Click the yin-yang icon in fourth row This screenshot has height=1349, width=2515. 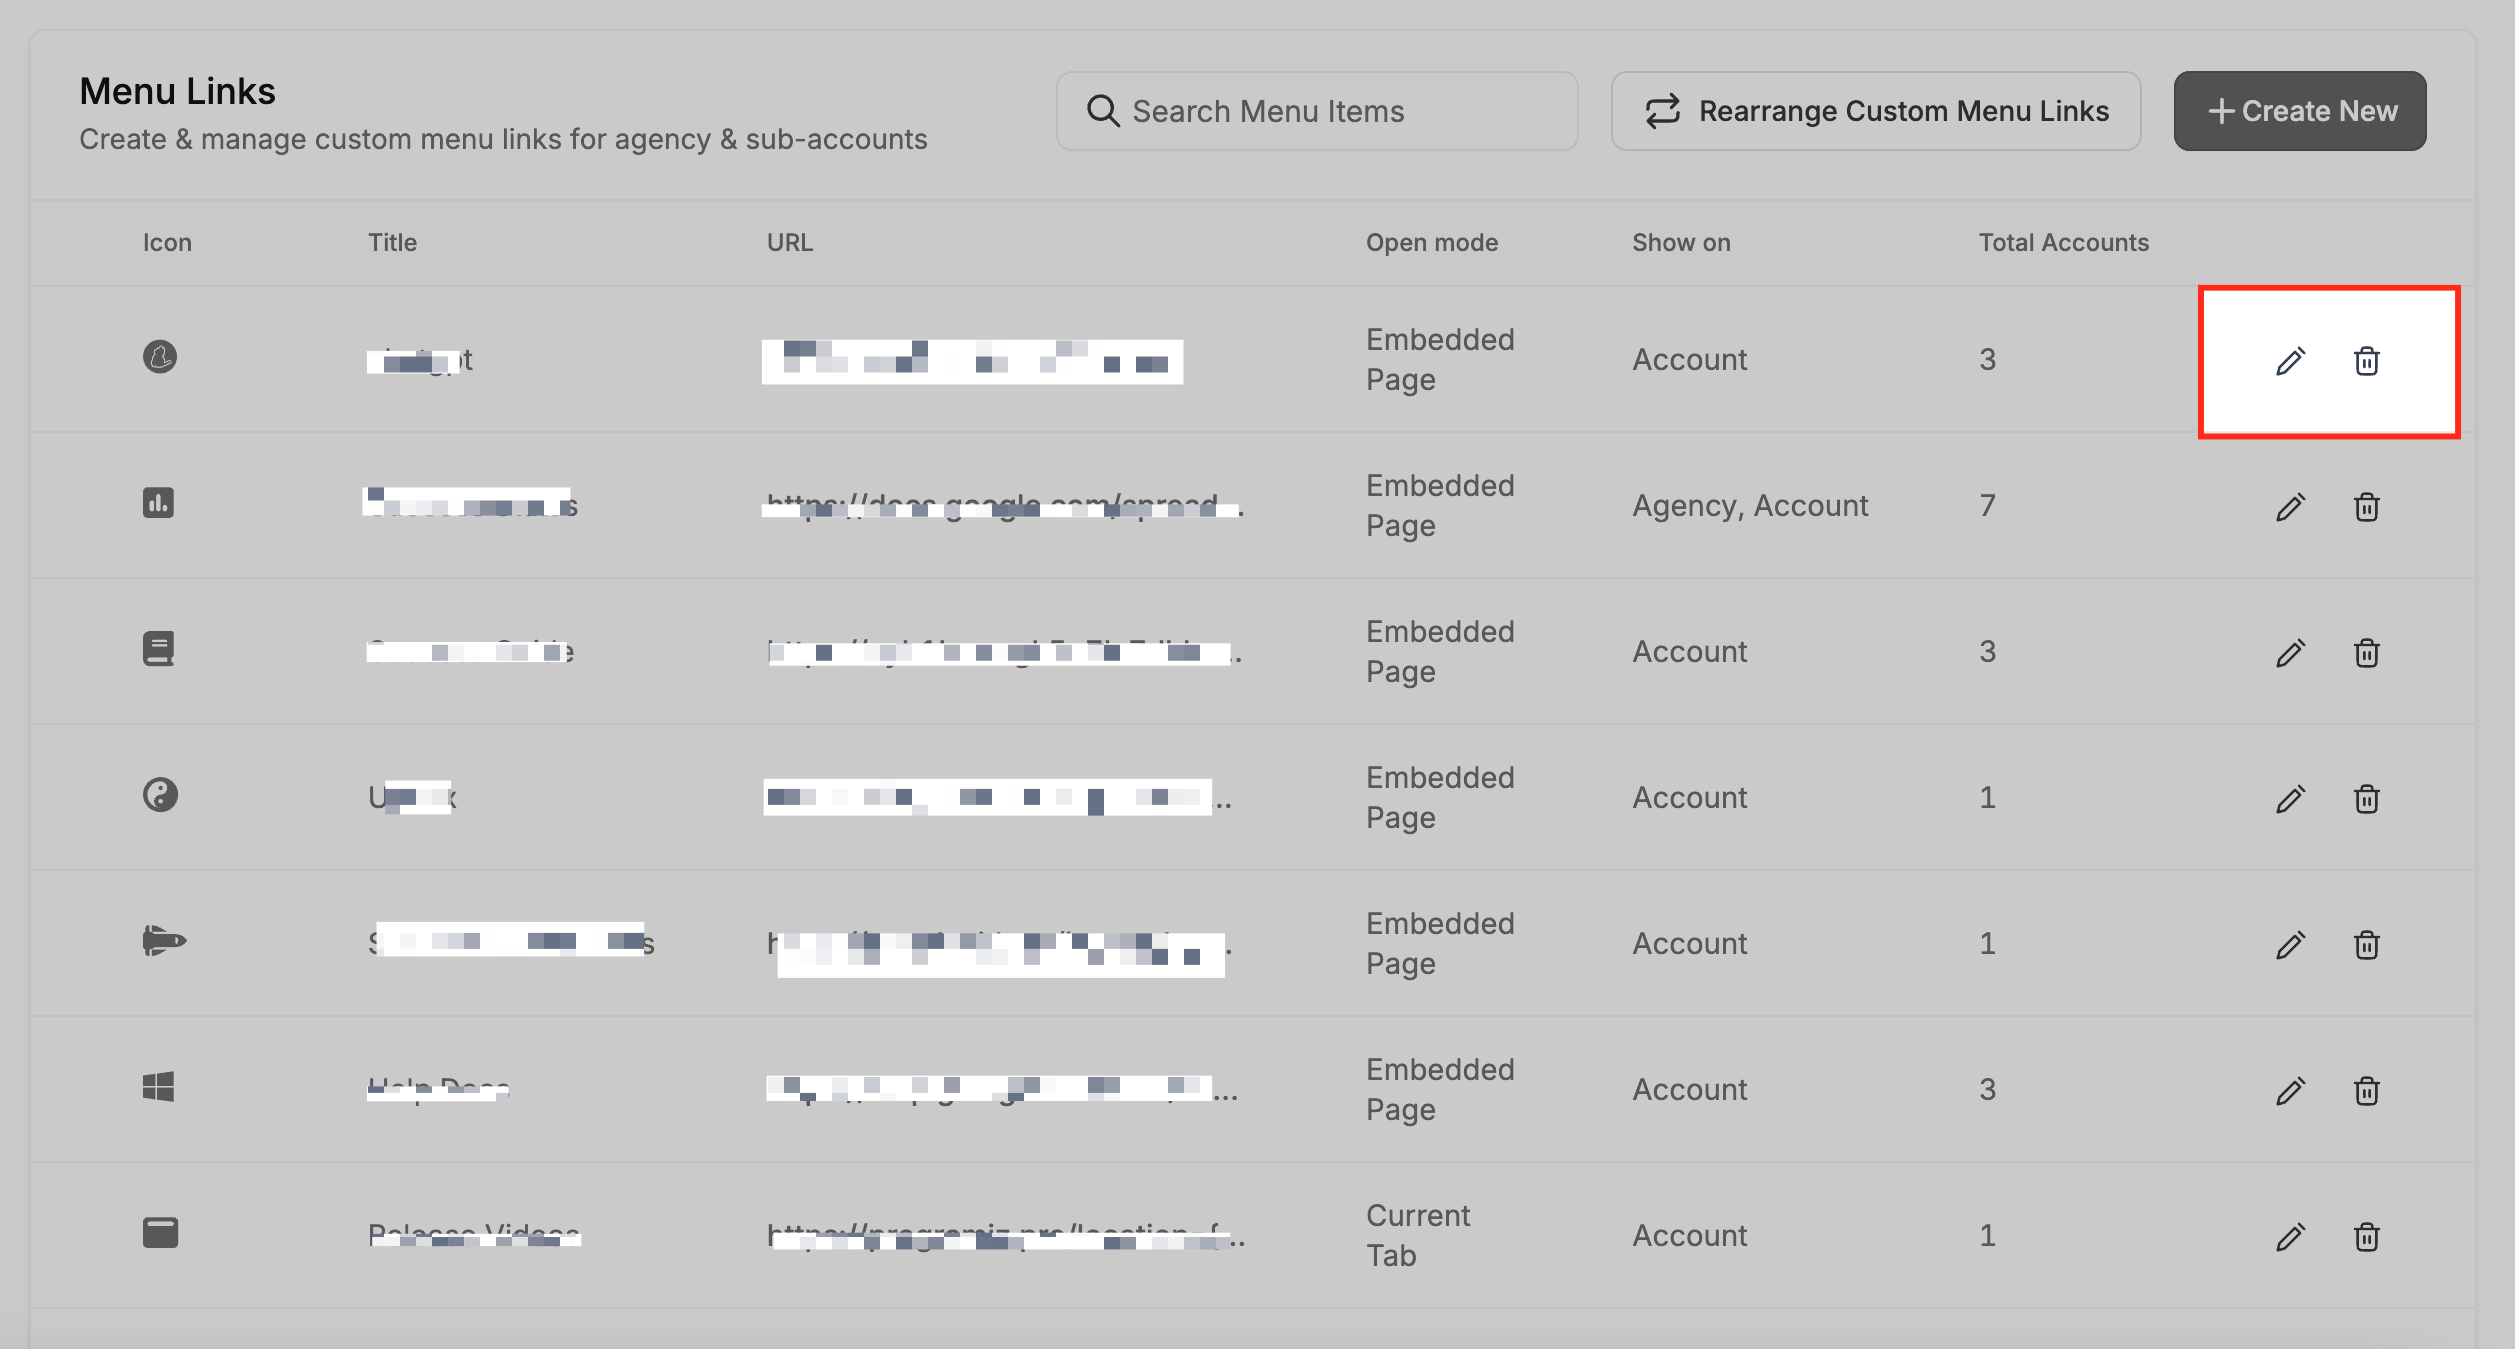pyautogui.click(x=160, y=796)
